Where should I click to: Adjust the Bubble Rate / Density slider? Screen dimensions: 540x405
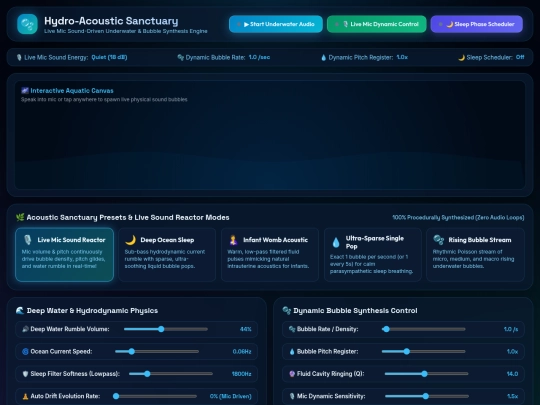tap(424, 329)
